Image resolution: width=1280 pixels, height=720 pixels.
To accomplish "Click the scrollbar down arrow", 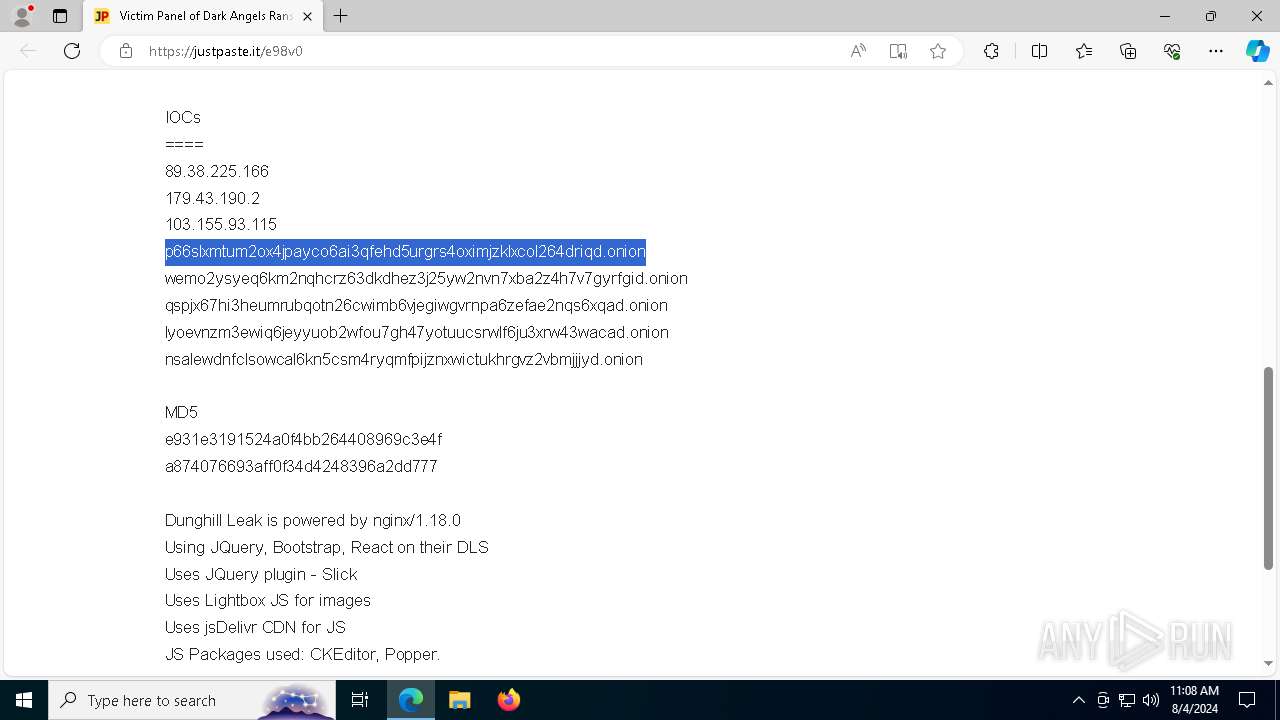I will (1268, 663).
